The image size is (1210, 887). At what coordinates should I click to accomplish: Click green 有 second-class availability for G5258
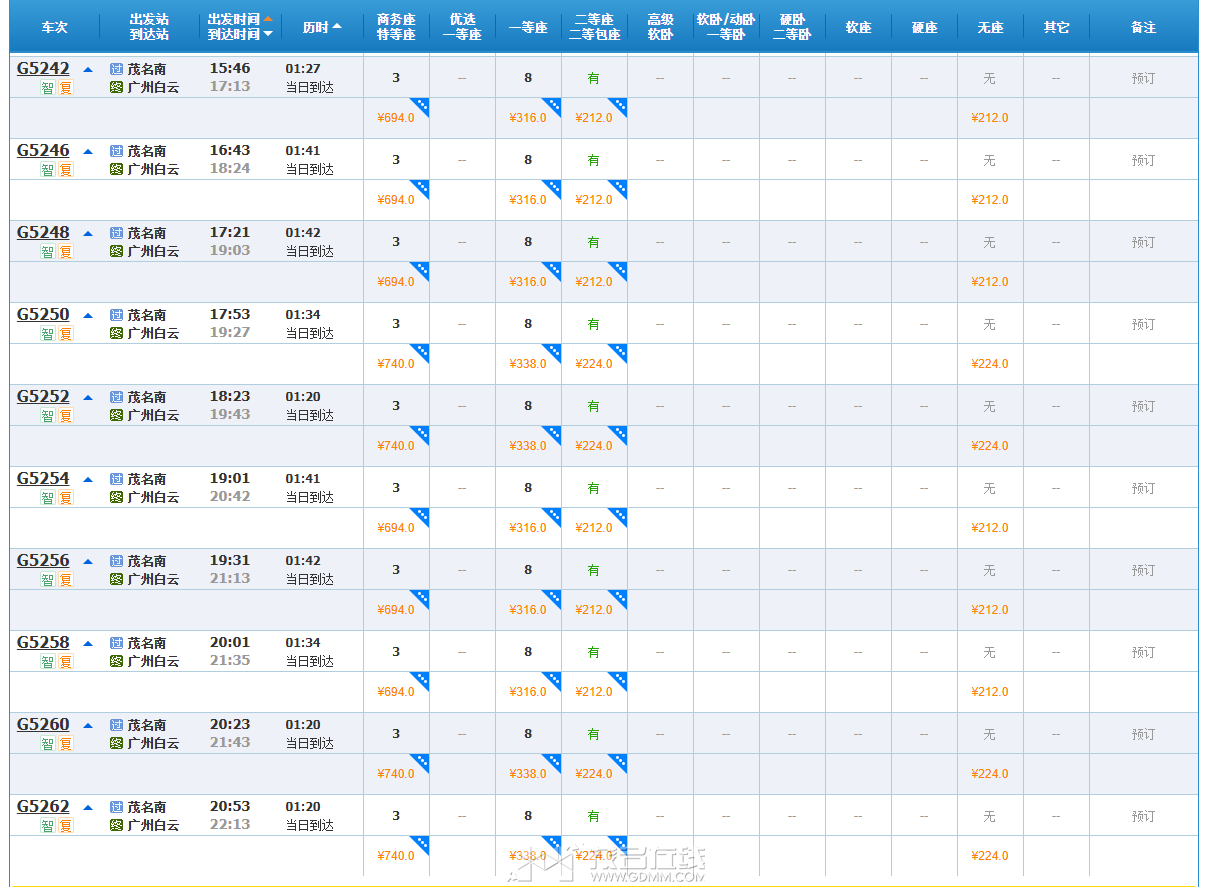[594, 652]
